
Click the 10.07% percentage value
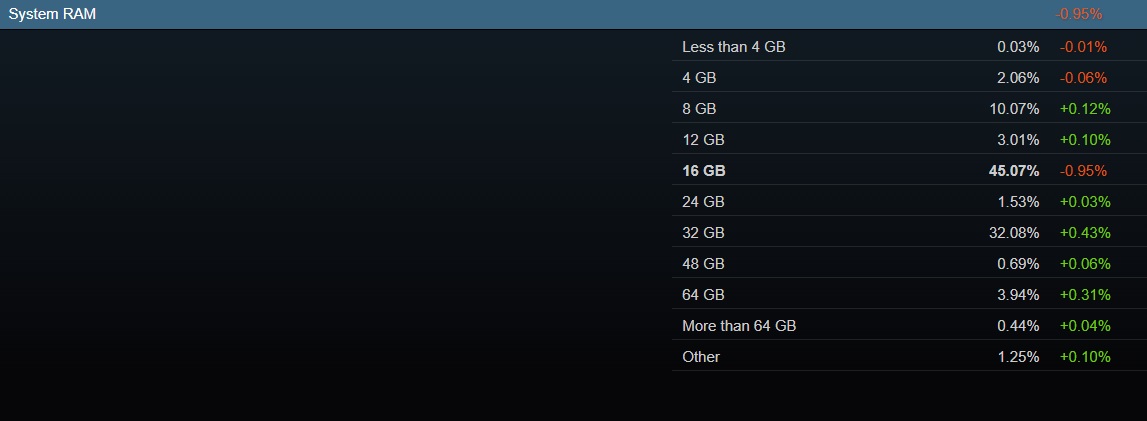click(1014, 109)
